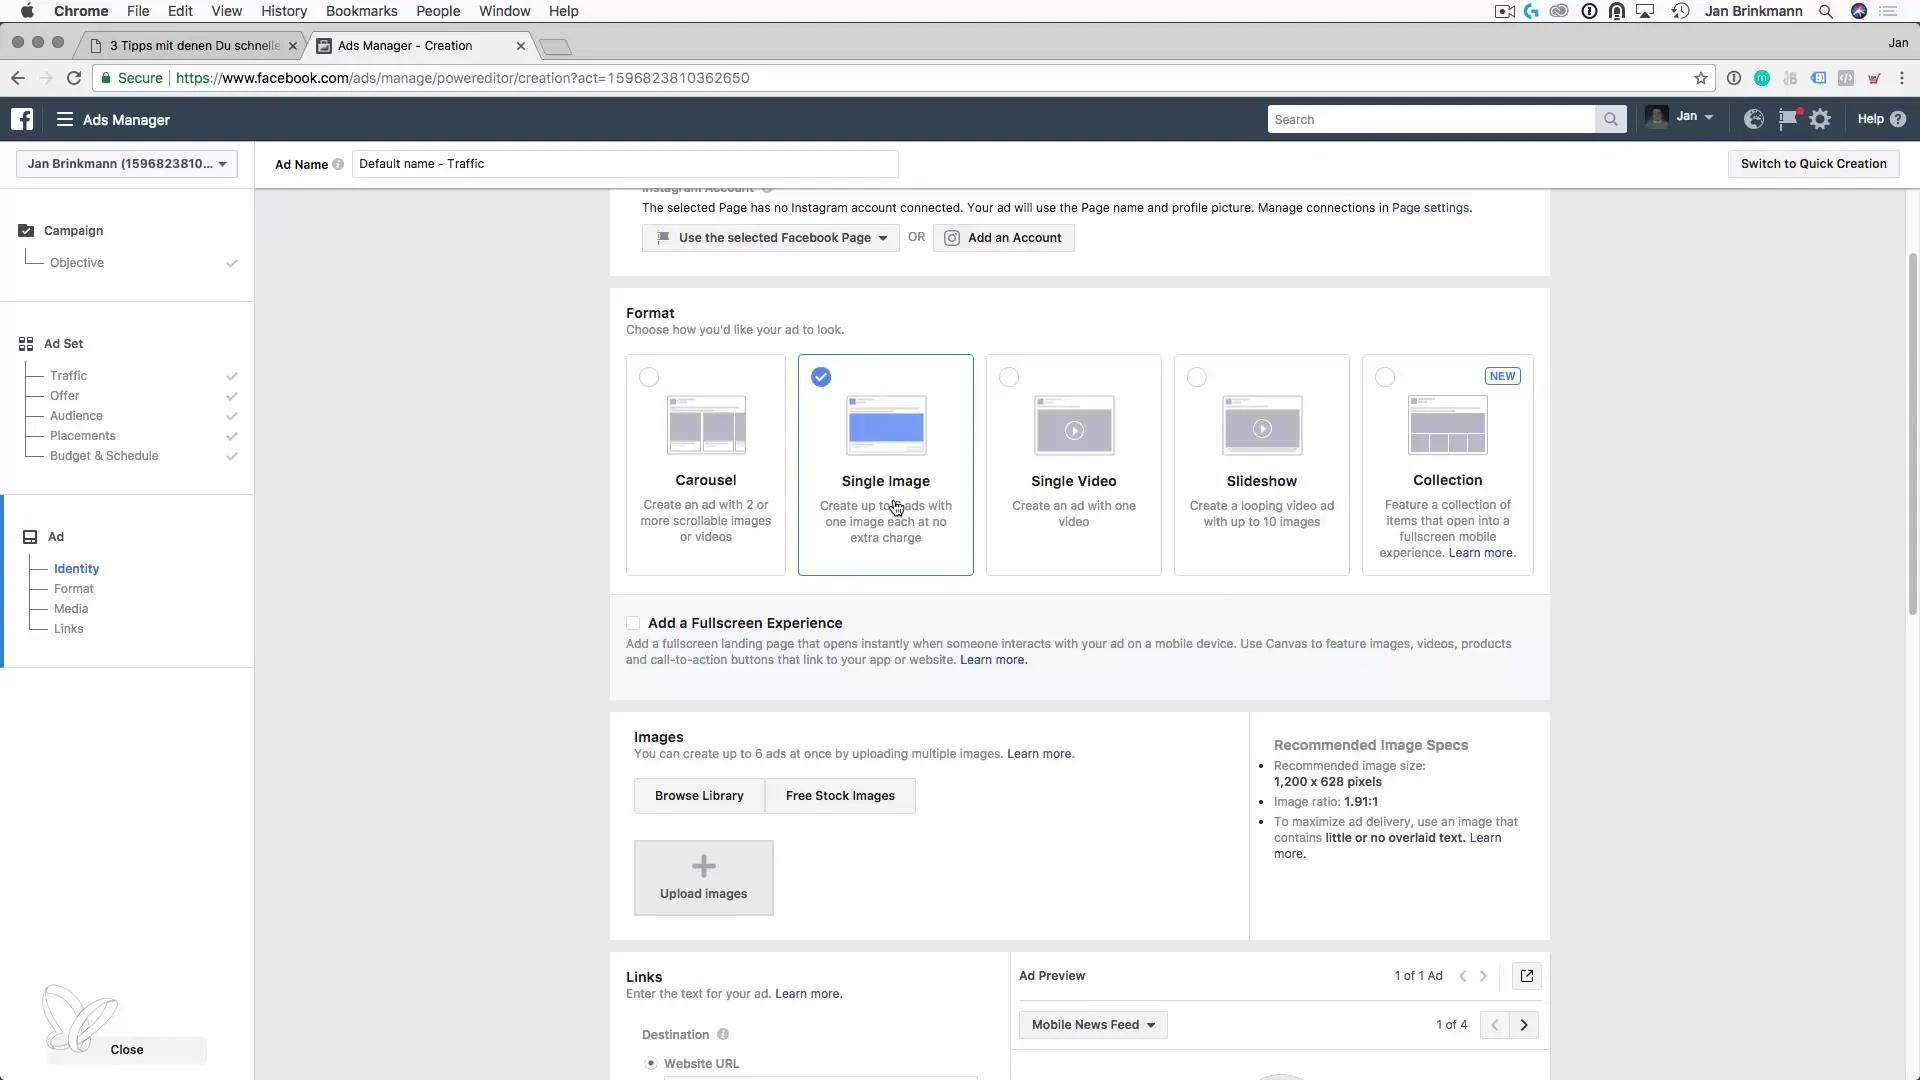Screen dimensions: 1920x1080
Task: Open the settings gear icon
Action: [x=1820, y=119]
